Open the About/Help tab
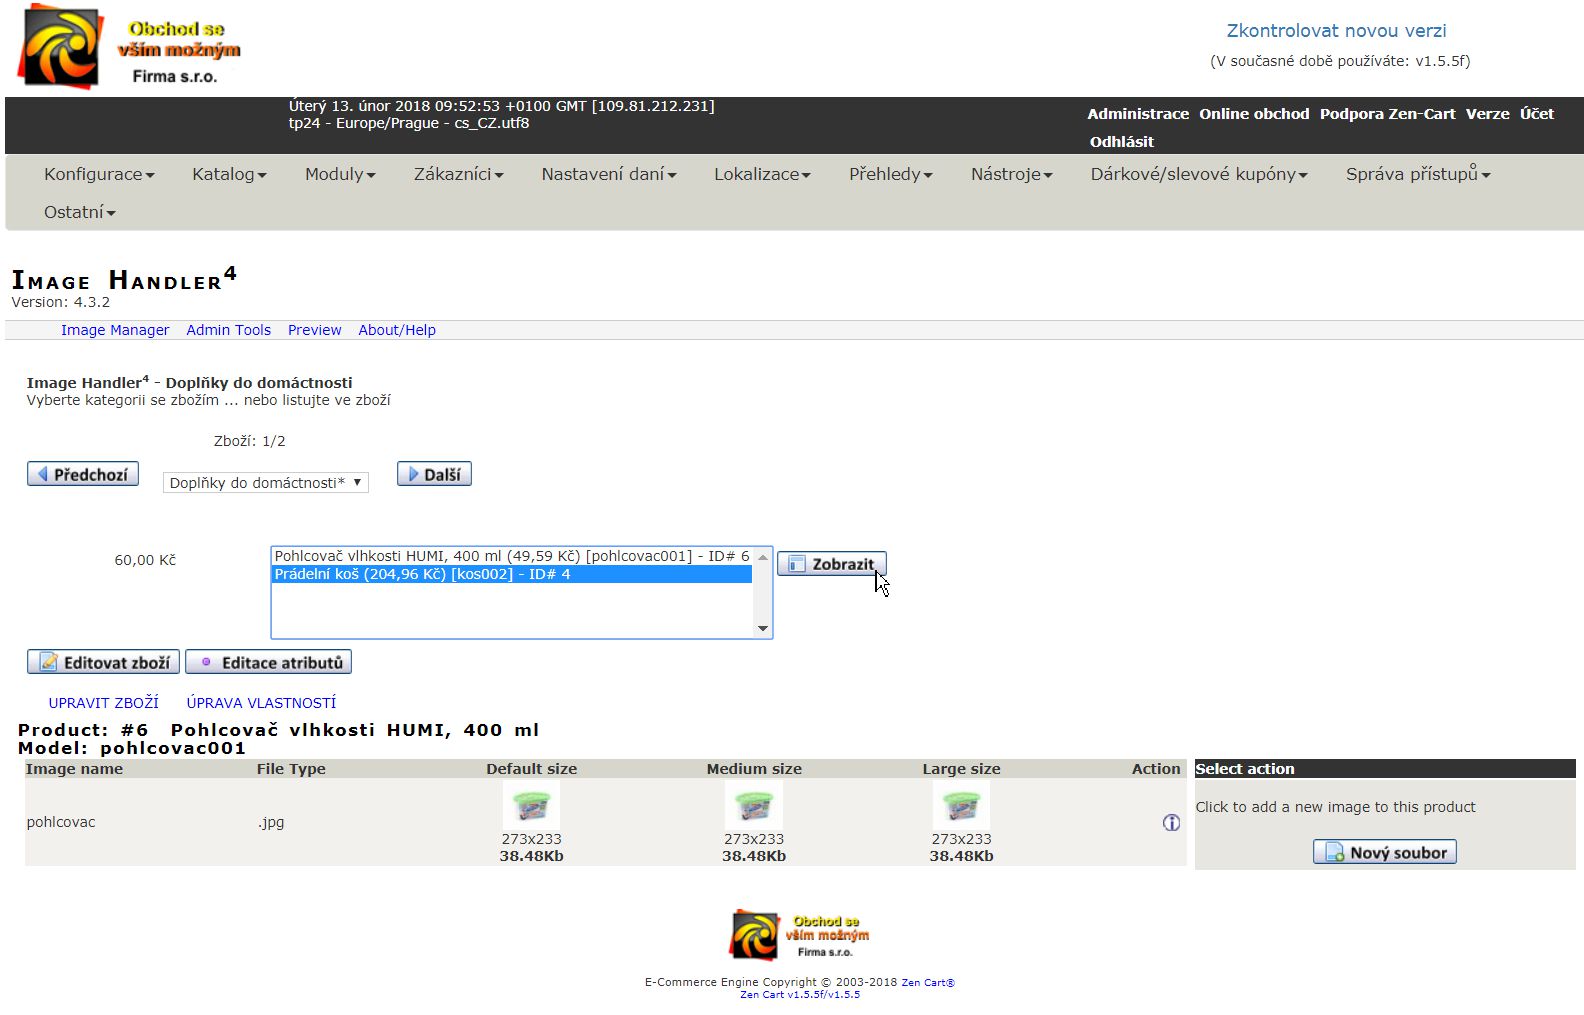The width and height of the screenshot is (1584, 1015). coord(396,330)
